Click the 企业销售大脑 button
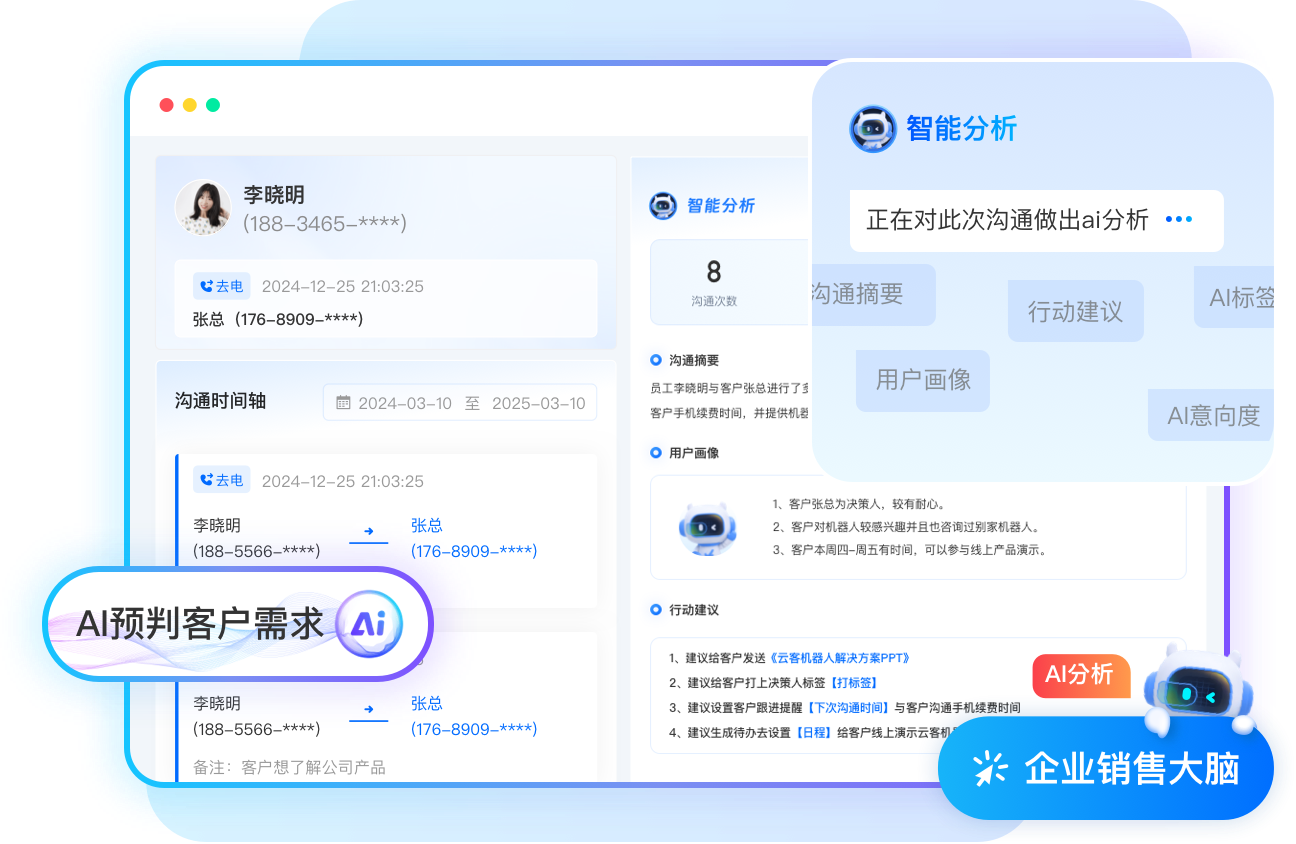The image size is (1296, 844). coord(1106,768)
